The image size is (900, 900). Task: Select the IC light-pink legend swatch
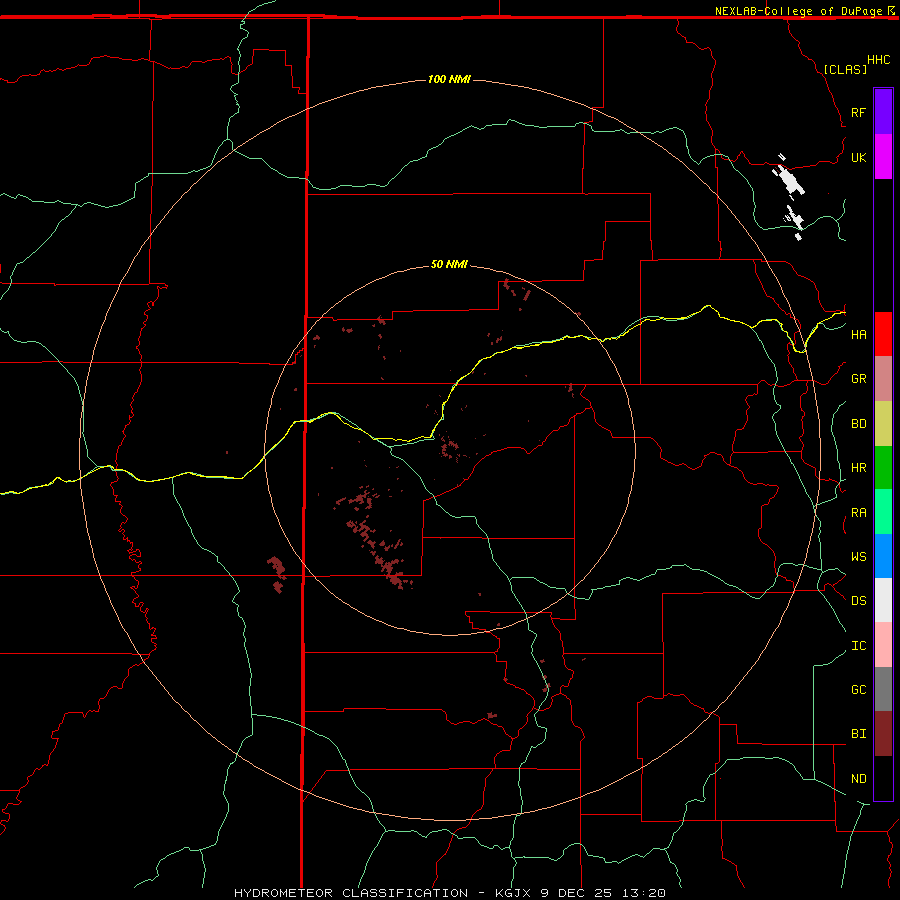click(883, 645)
